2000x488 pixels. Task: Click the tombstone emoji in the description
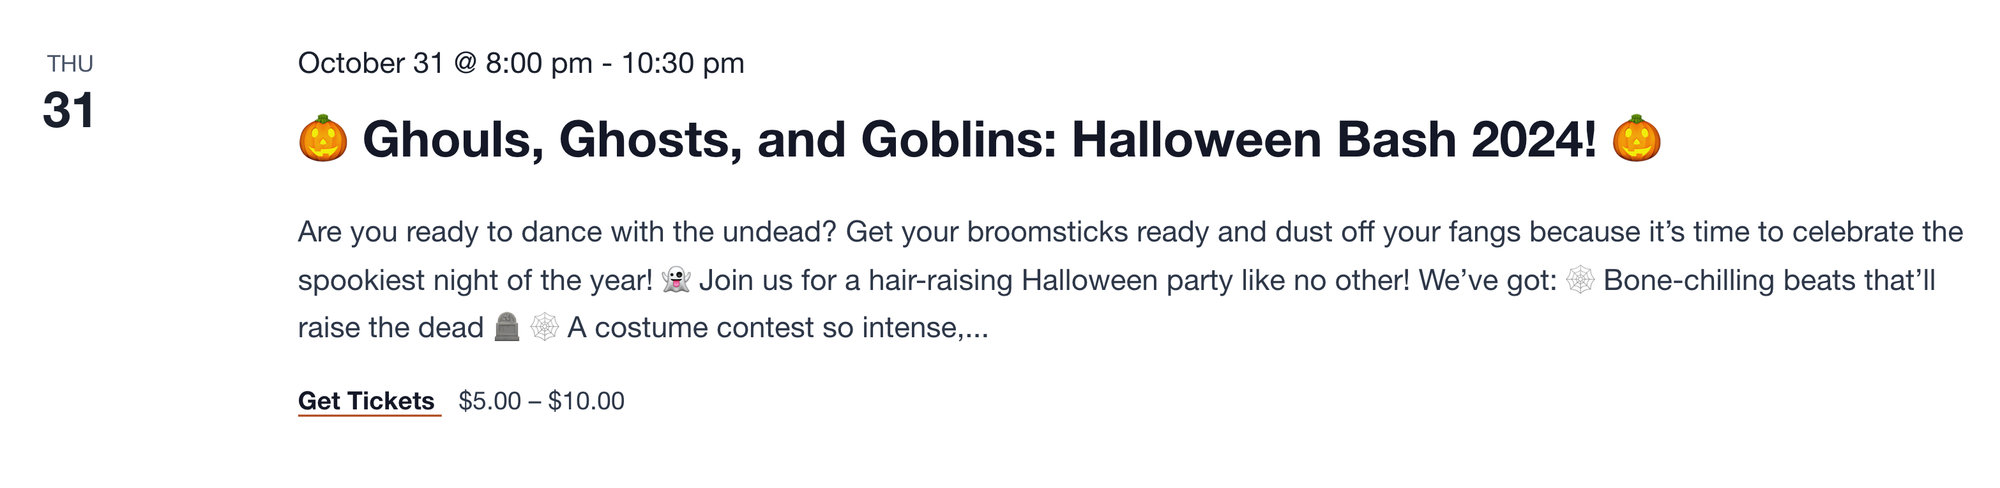tap(508, 327)
